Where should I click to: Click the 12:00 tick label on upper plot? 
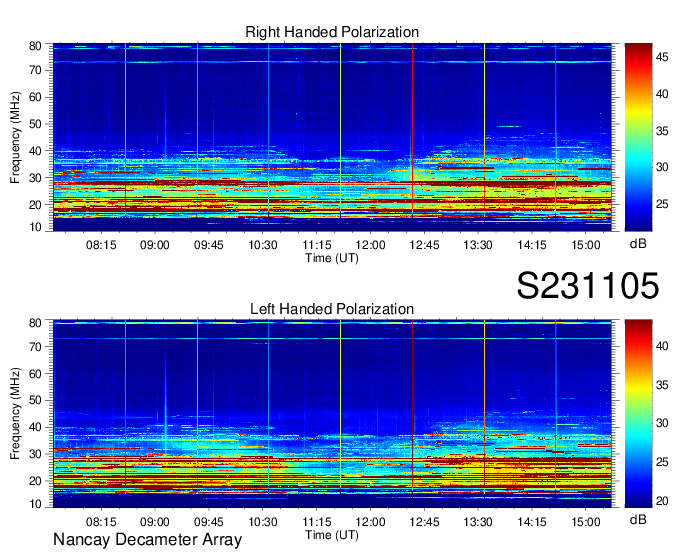(370, 245)
